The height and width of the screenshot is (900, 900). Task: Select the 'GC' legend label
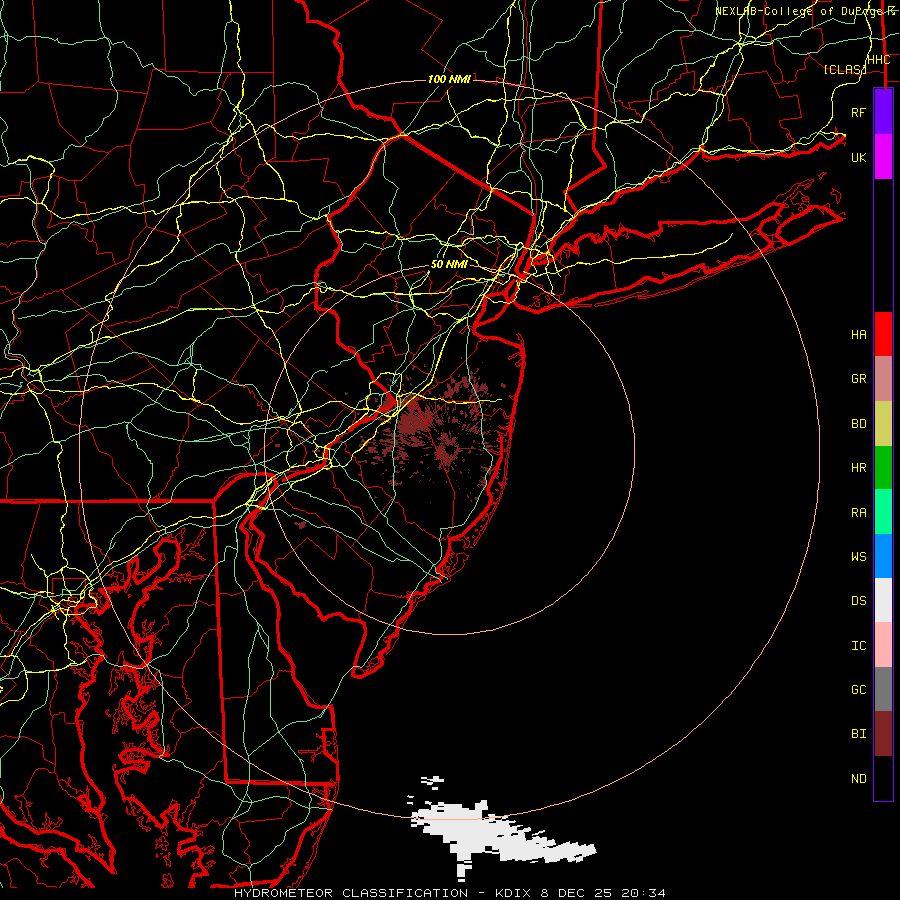click(x=859, y=690)
